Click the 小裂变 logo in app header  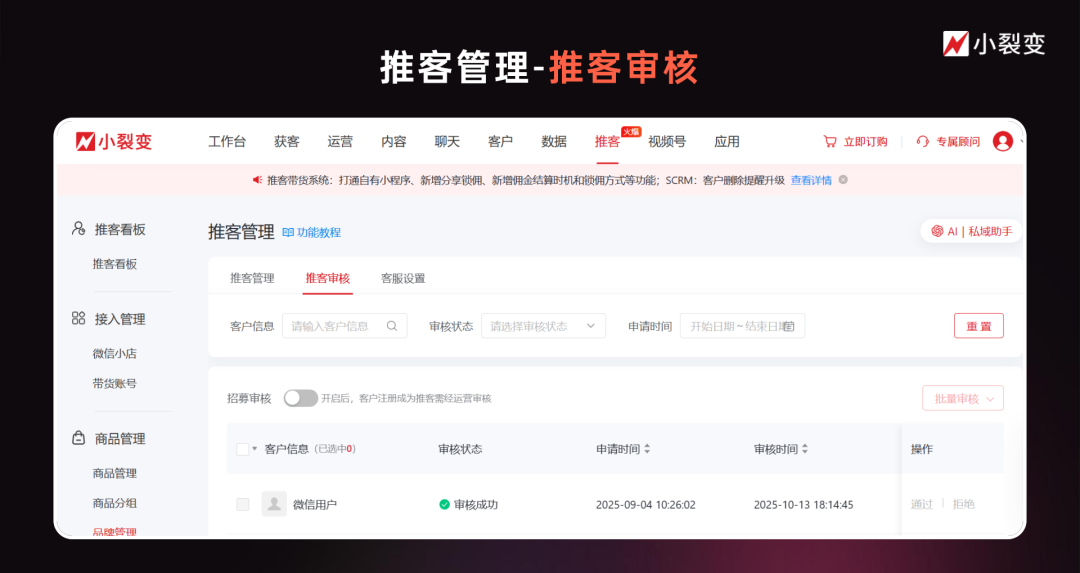coord(114,142)
